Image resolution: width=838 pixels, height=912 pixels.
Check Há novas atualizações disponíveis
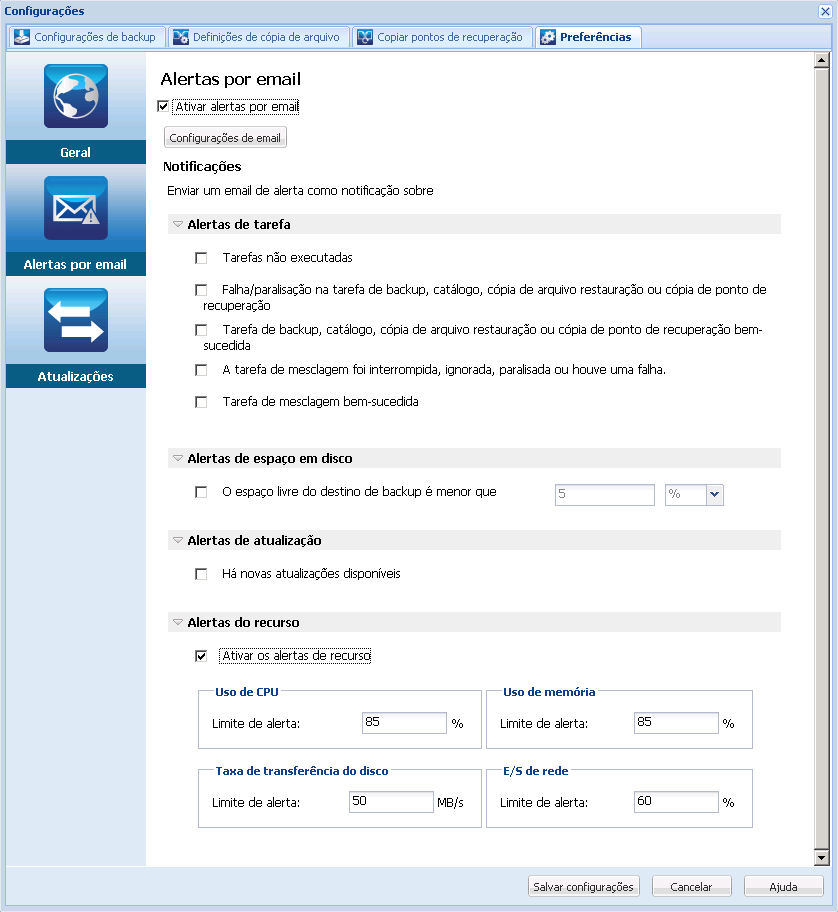click(x=201, y=573)
